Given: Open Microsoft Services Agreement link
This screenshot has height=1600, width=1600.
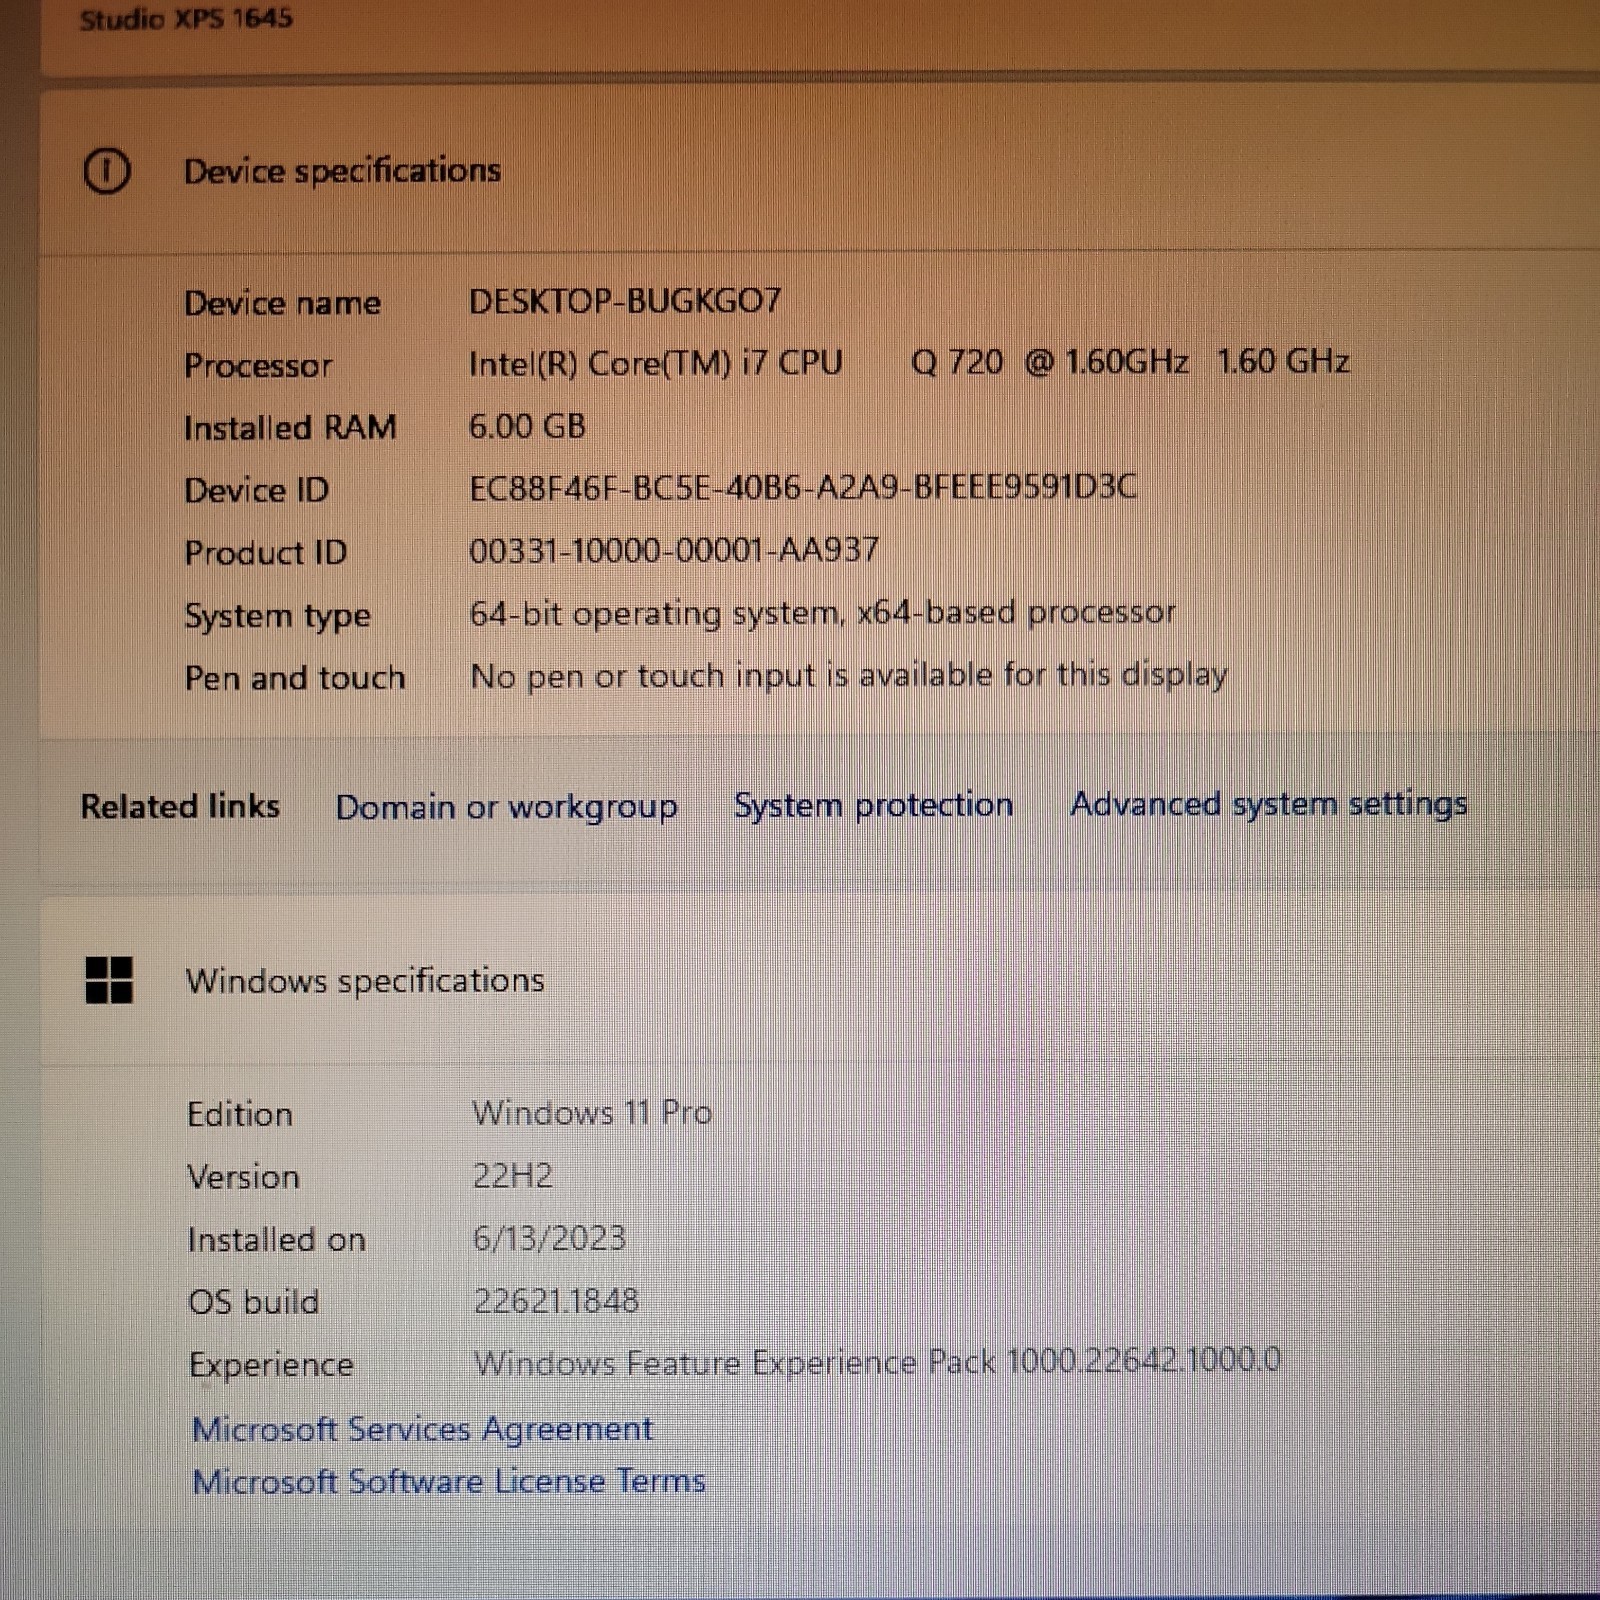Looking at the screenshot, I should pos(422,1429).
